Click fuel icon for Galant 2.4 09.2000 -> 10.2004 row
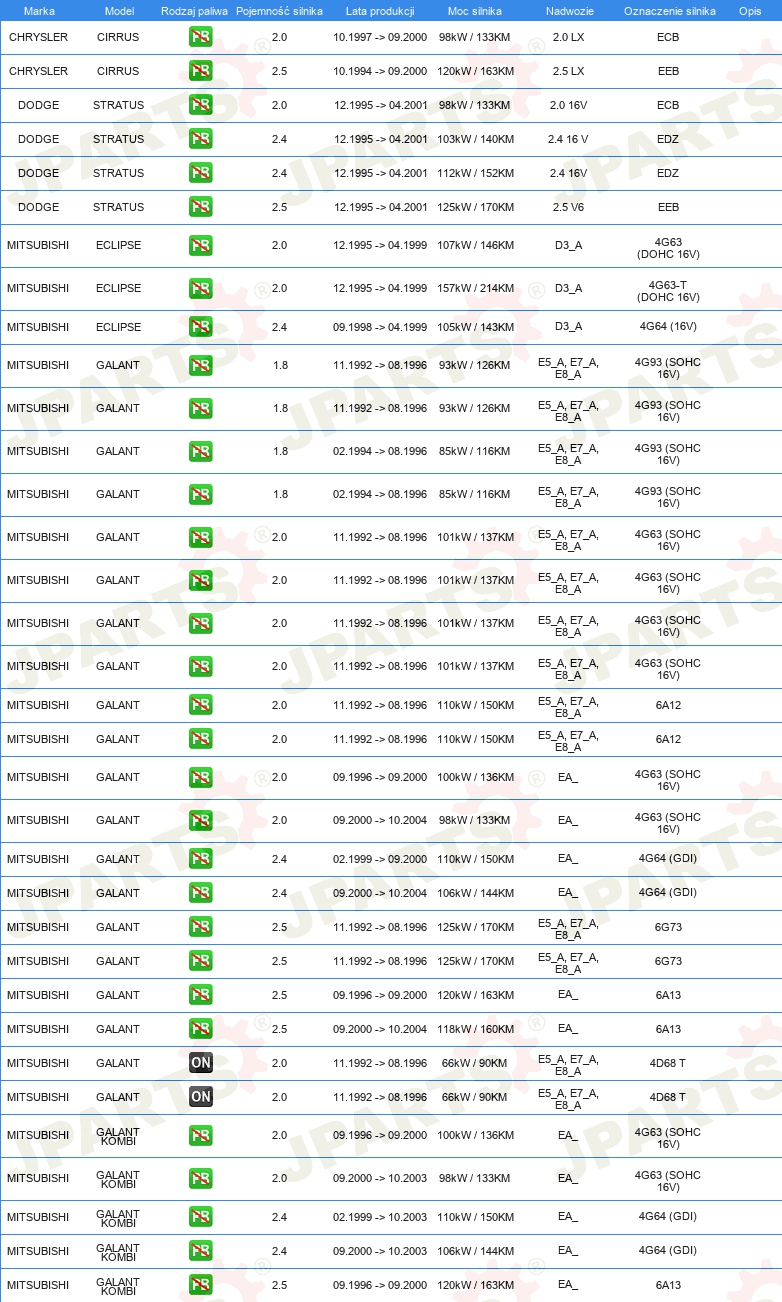The image size is (782, 1302). point(200,893)
